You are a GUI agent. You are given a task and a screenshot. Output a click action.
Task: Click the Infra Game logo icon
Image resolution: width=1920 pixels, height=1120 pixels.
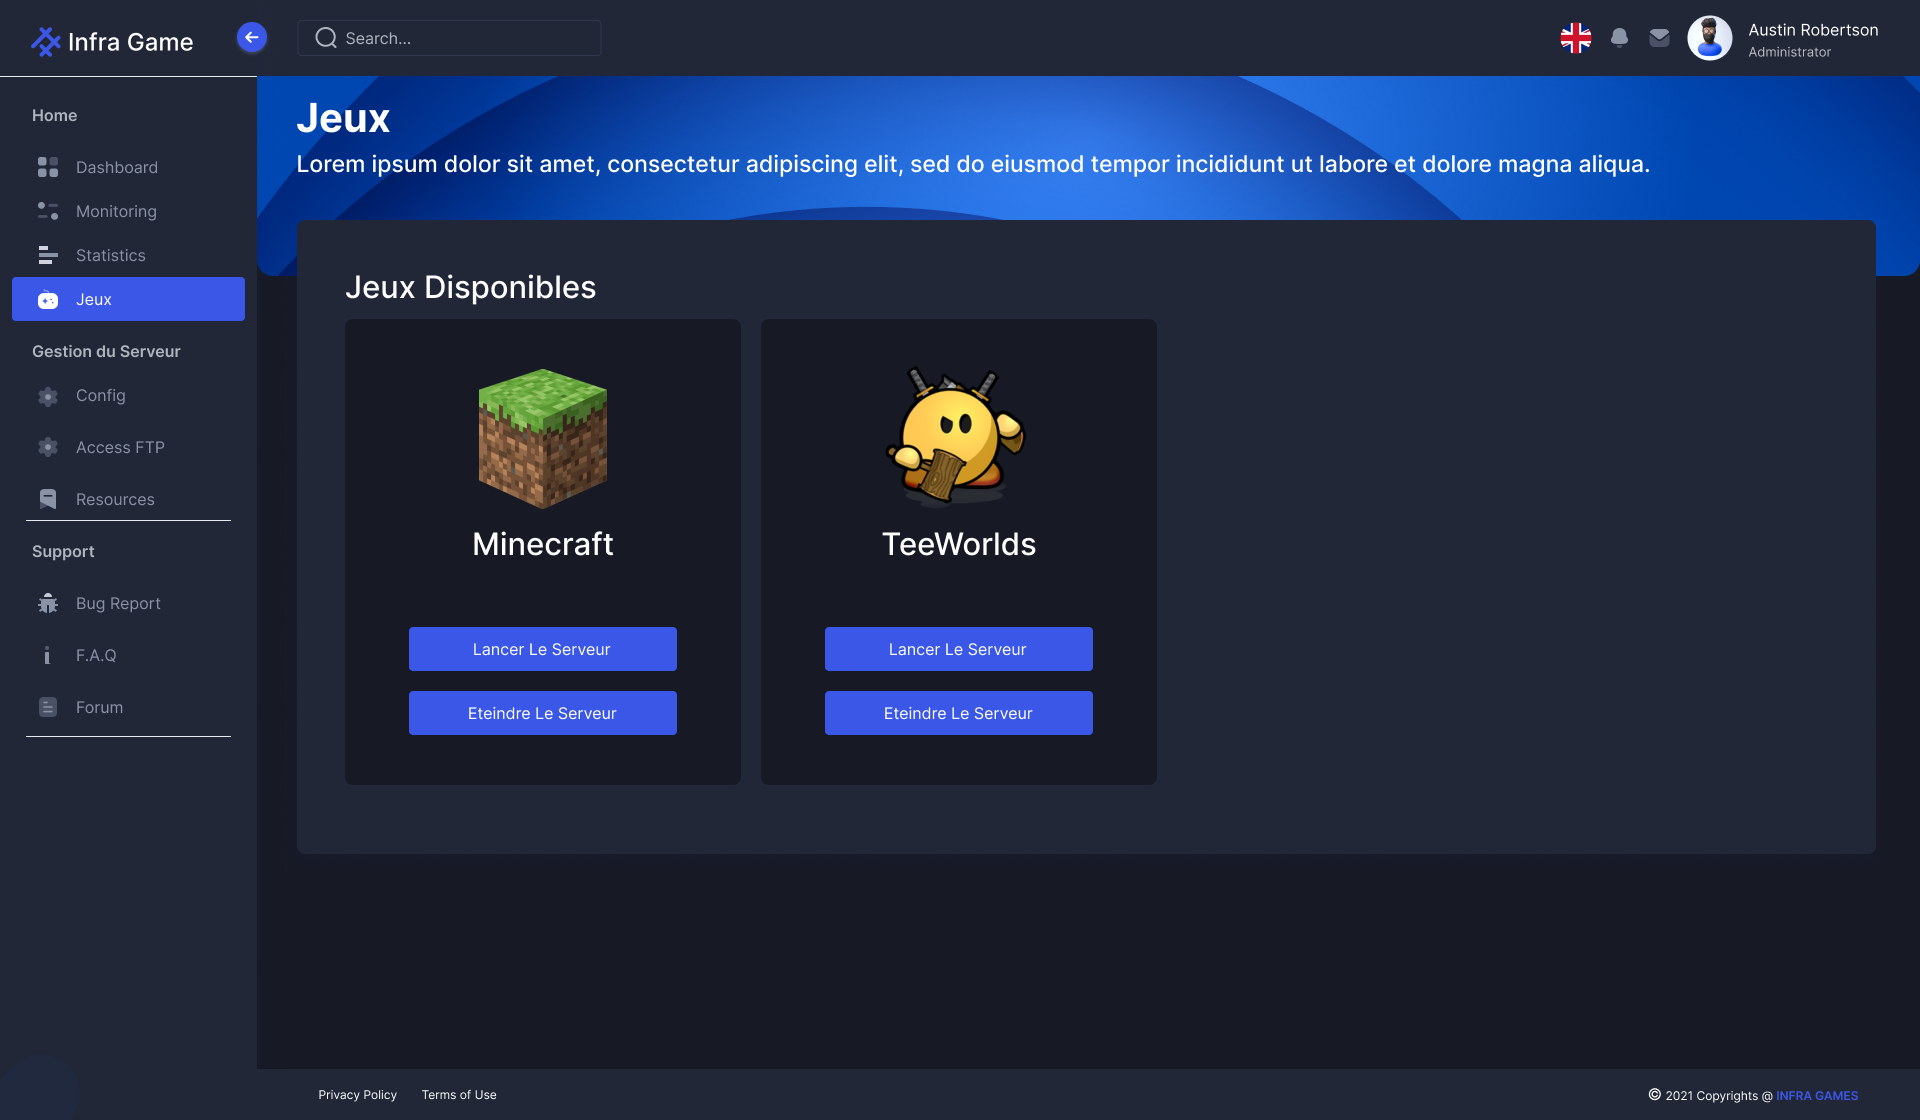click(x=46, y=41)
